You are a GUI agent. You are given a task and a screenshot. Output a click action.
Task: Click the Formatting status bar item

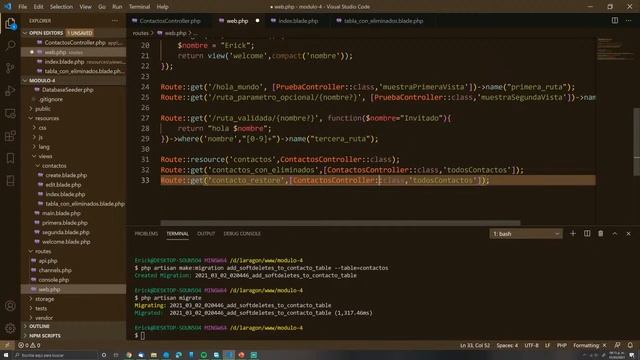coord(590,345)
